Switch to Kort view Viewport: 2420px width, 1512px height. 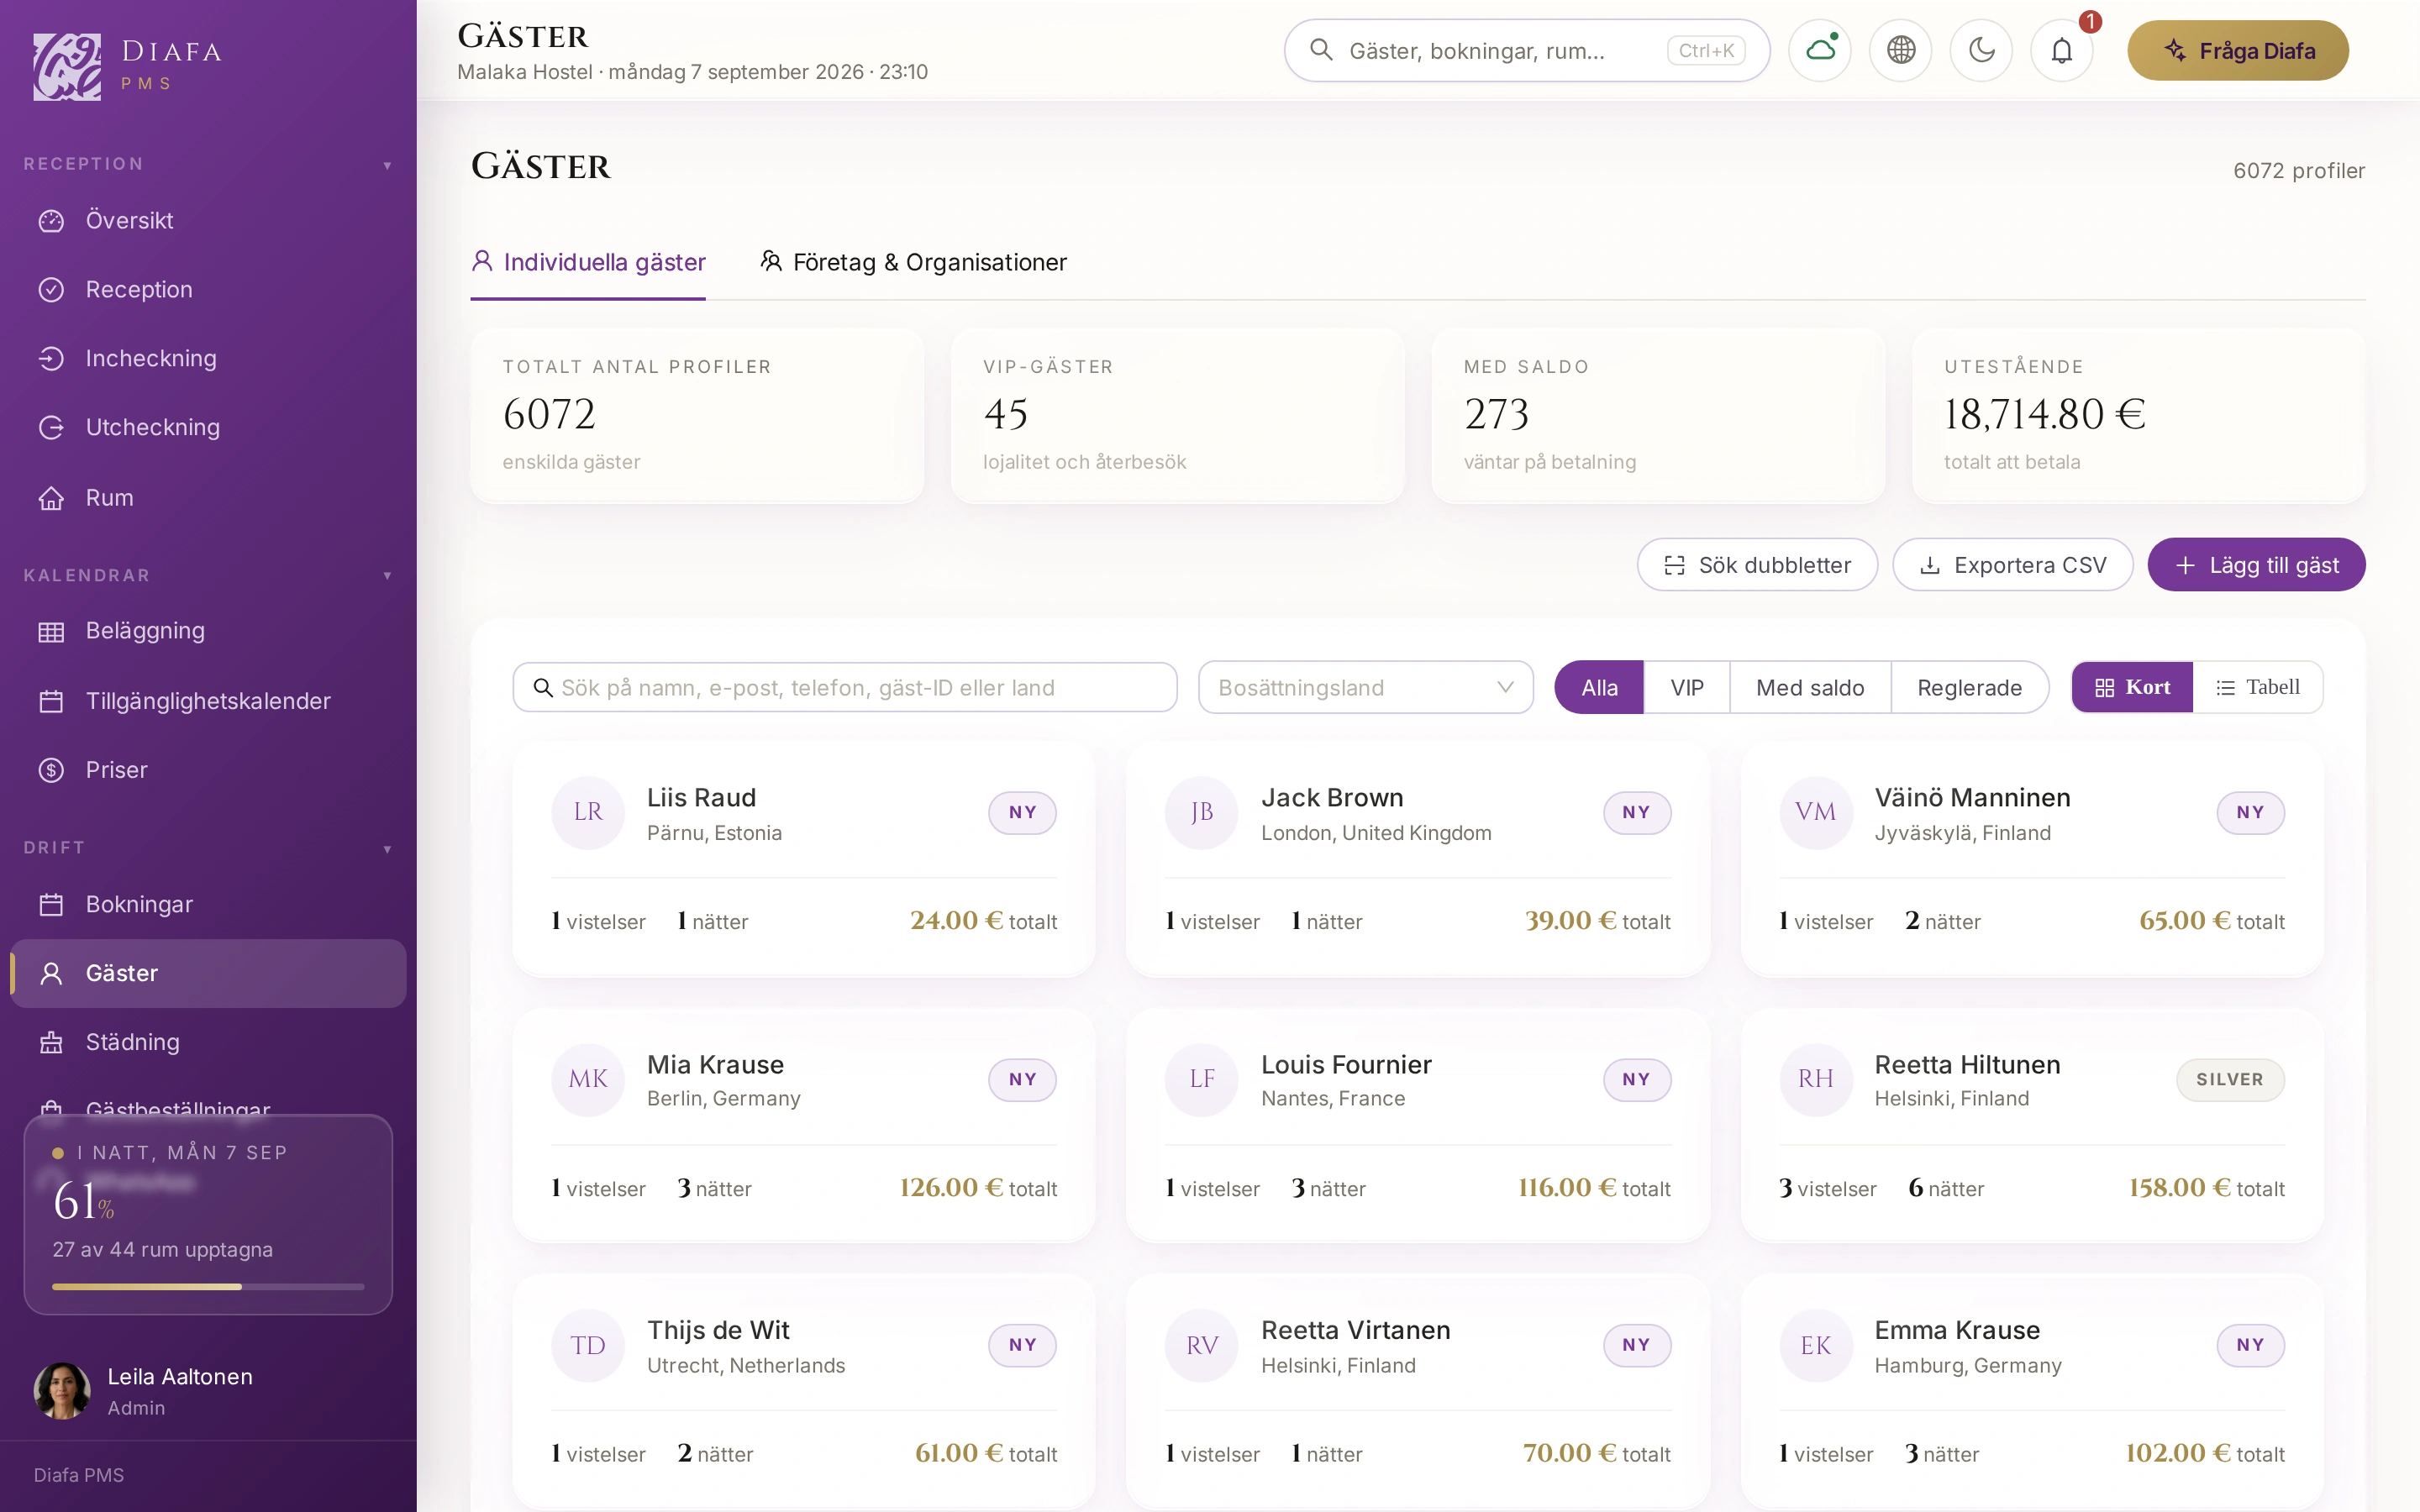pos(2132,687)
